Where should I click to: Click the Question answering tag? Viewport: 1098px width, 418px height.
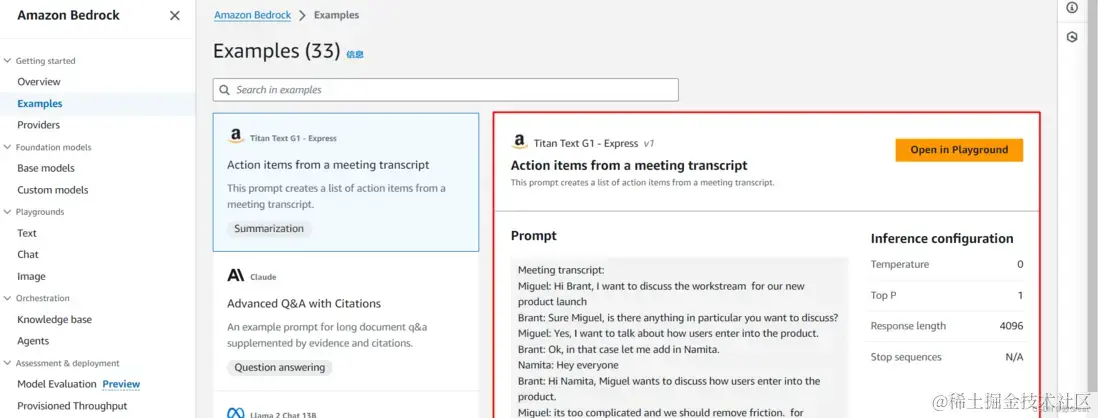point(279,367)
